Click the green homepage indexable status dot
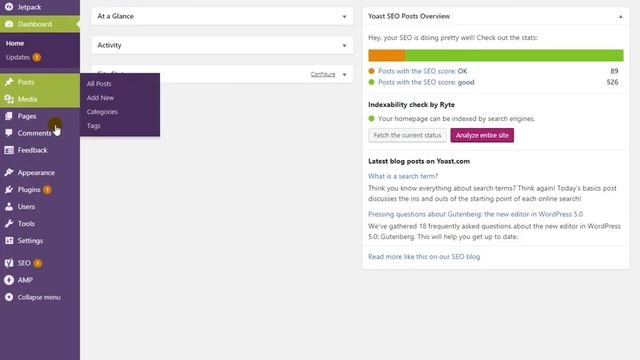 [371, 119]
